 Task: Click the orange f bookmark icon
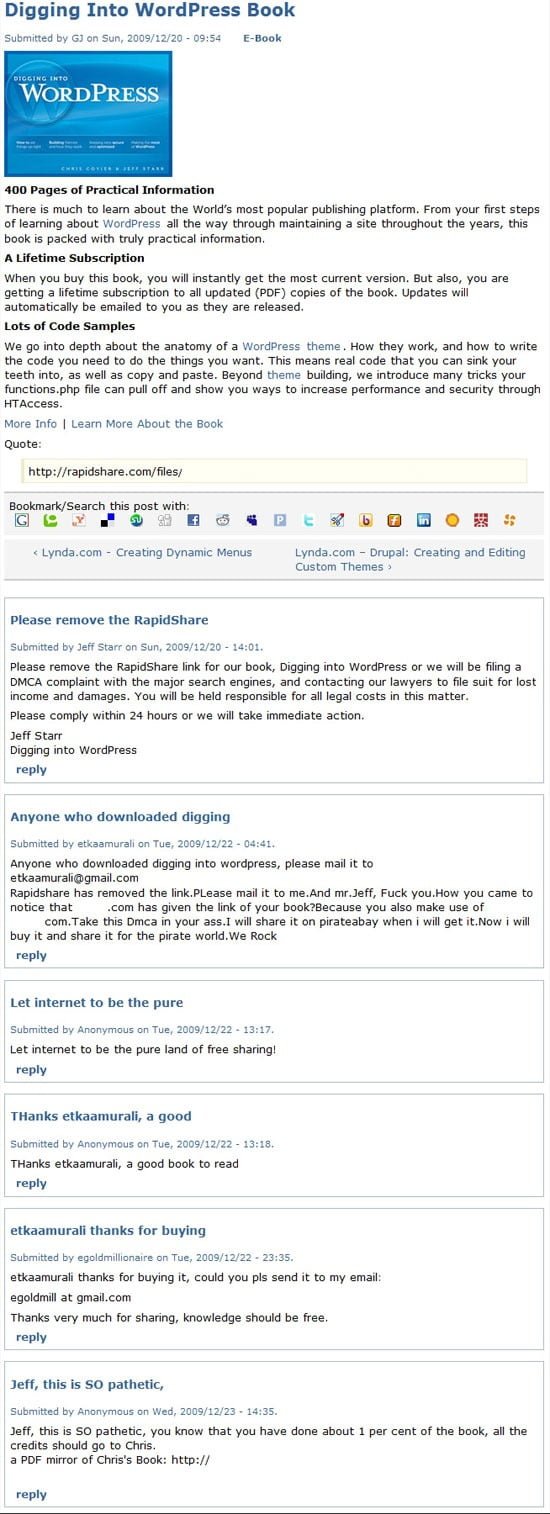point(395,520)
